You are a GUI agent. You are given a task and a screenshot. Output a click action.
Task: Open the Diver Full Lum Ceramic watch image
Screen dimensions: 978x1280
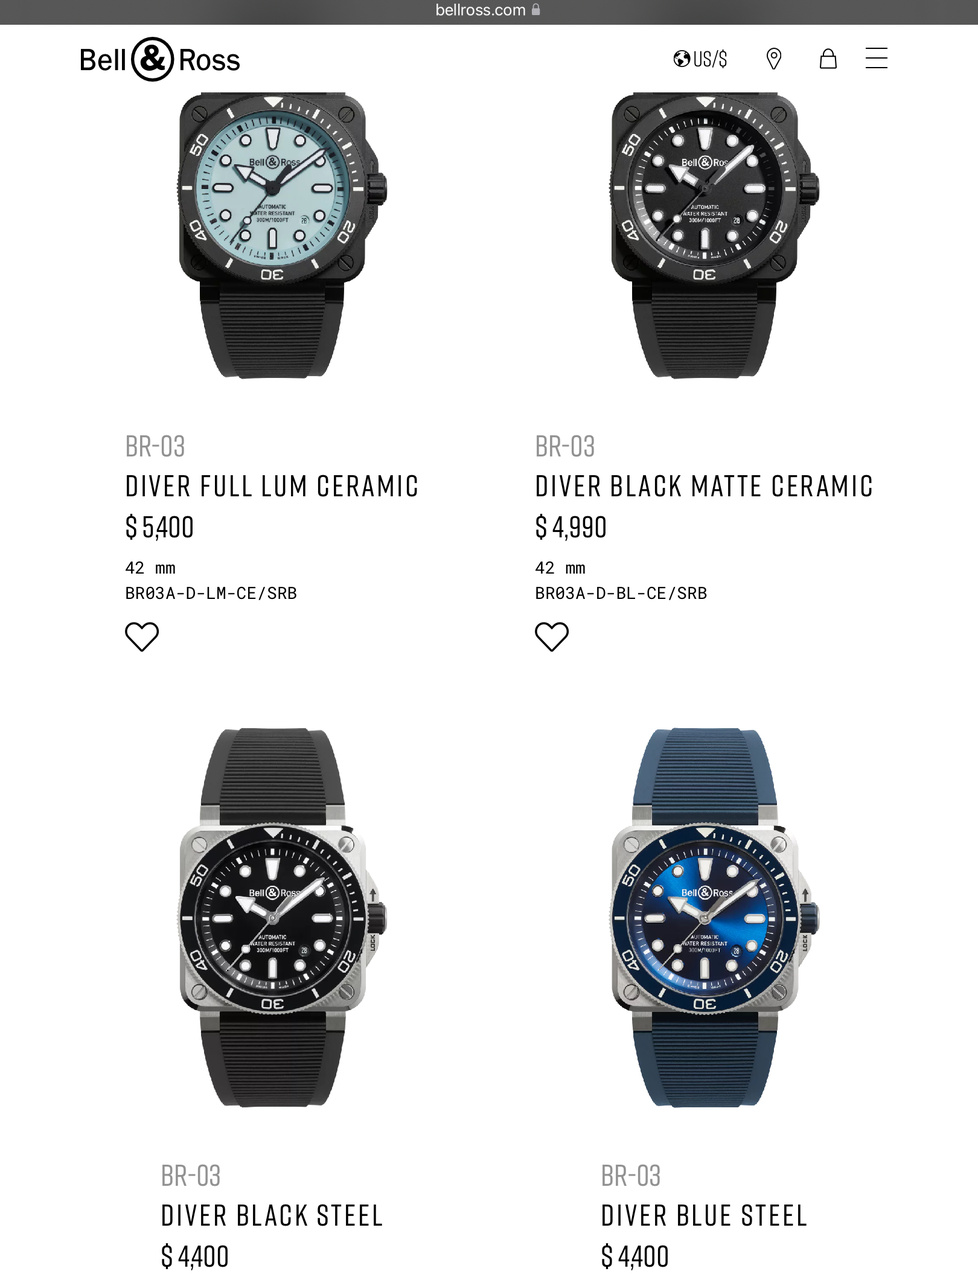(282, 236)
